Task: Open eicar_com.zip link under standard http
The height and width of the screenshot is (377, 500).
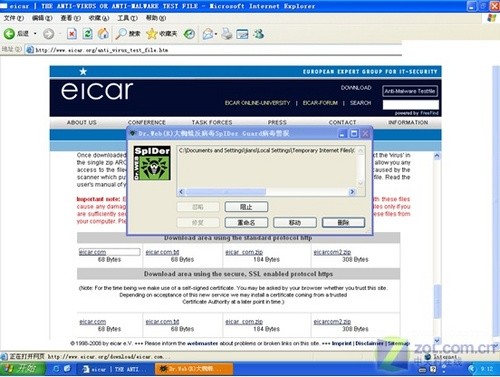Action: click(x=244, y=252)
